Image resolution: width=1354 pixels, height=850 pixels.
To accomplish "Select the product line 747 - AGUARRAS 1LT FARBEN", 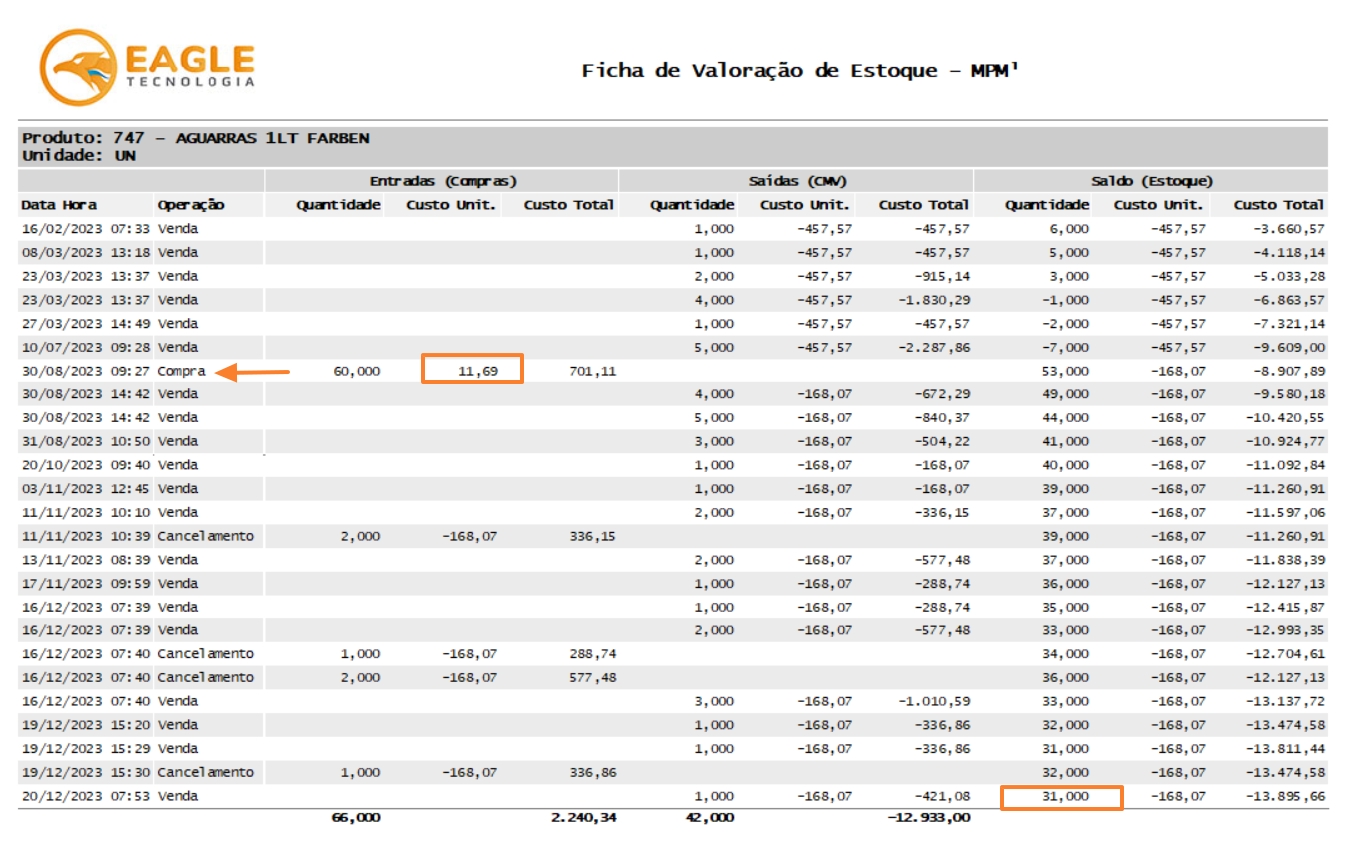I will pos(195,138).
